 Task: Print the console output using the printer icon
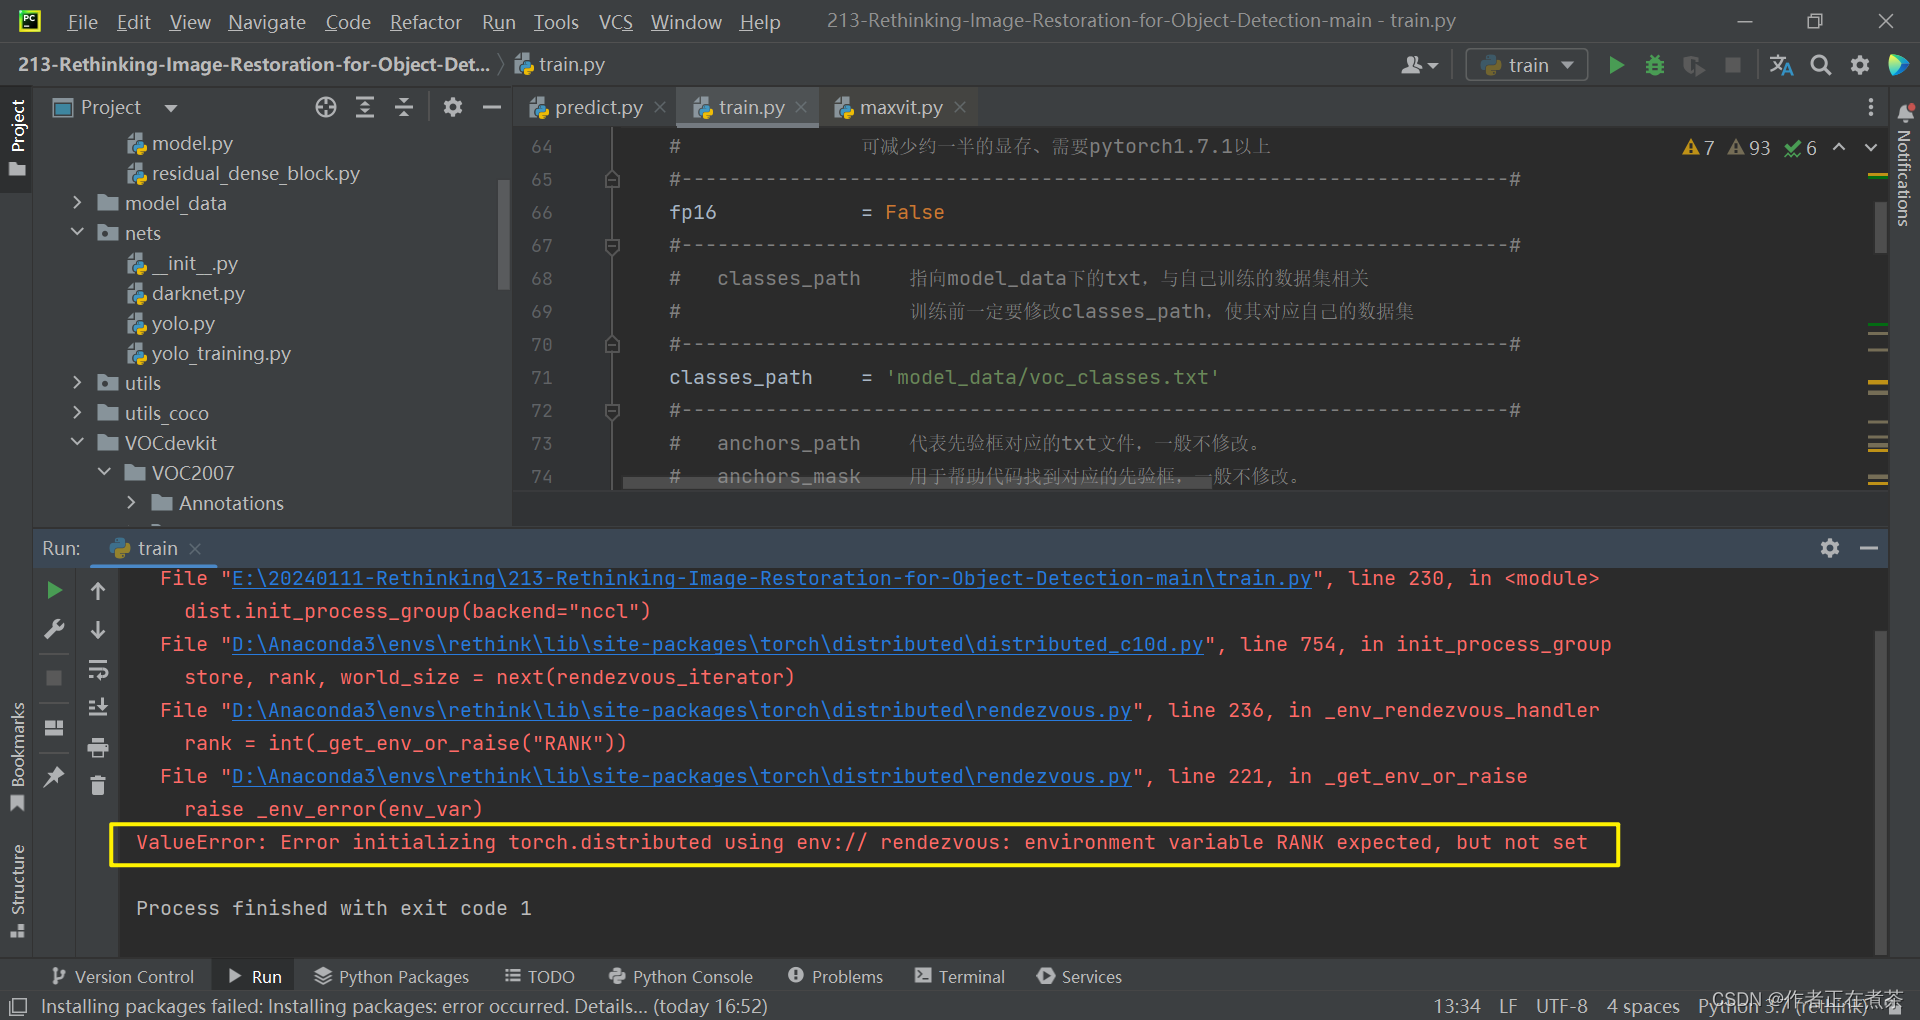(x=97, y=747)
